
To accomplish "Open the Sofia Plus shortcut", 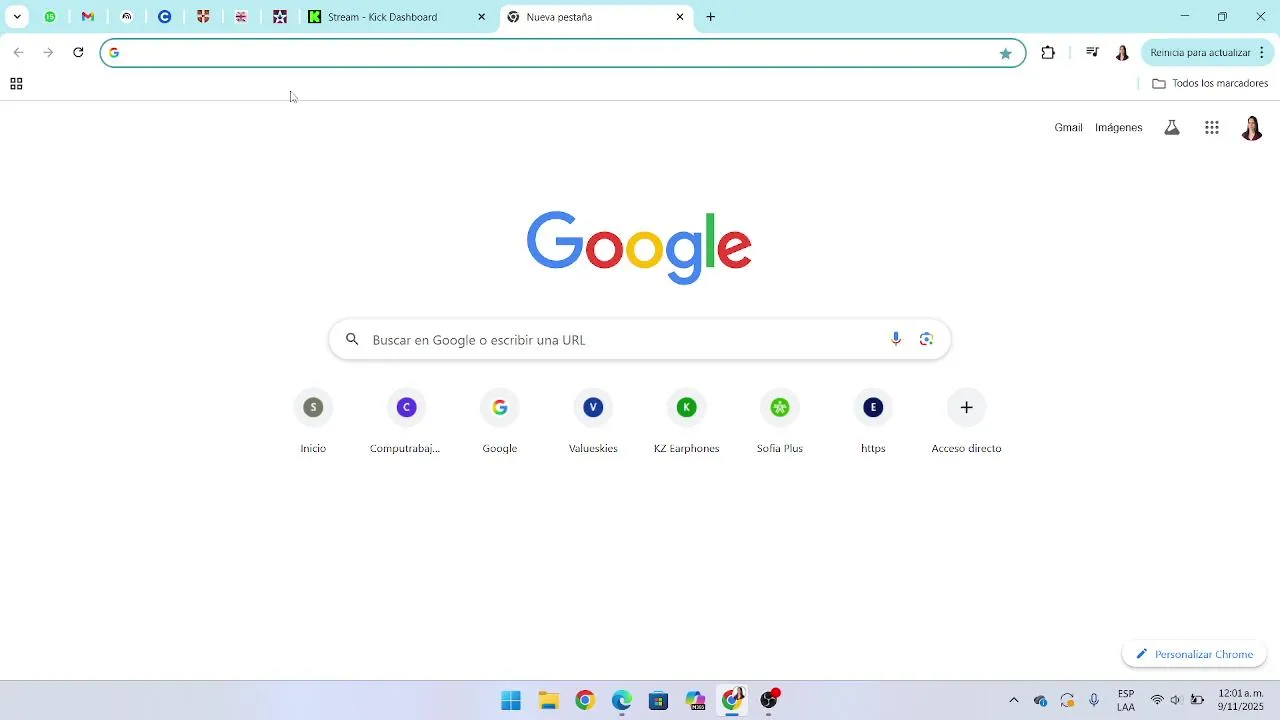I will pos(780,422).
